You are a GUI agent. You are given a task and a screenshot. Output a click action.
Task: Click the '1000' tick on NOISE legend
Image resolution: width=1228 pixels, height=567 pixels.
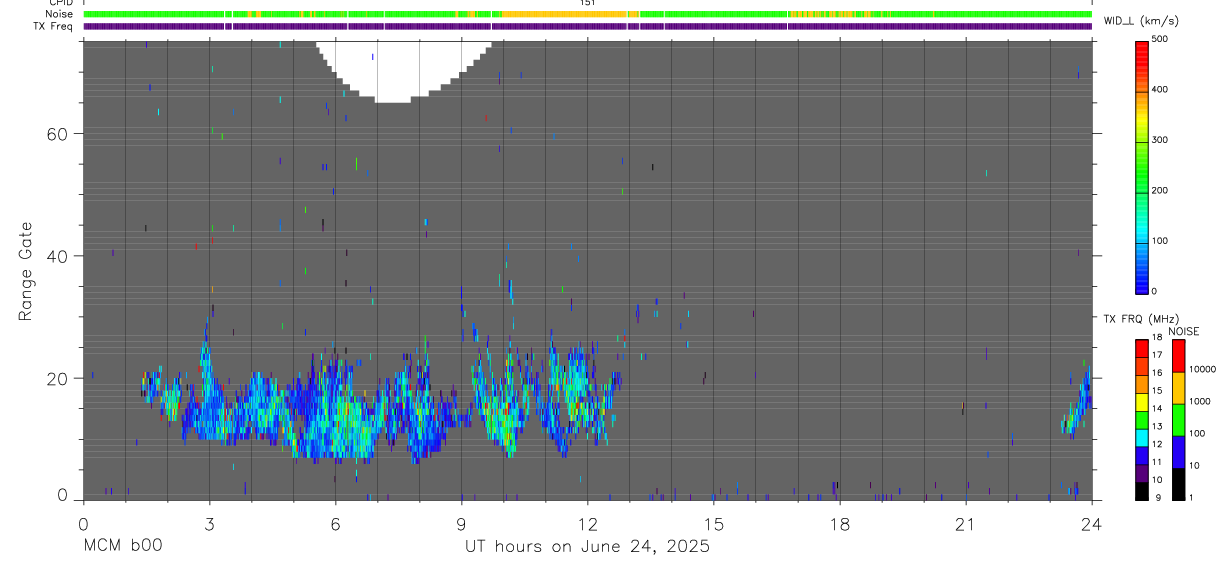pos(1200,401)
